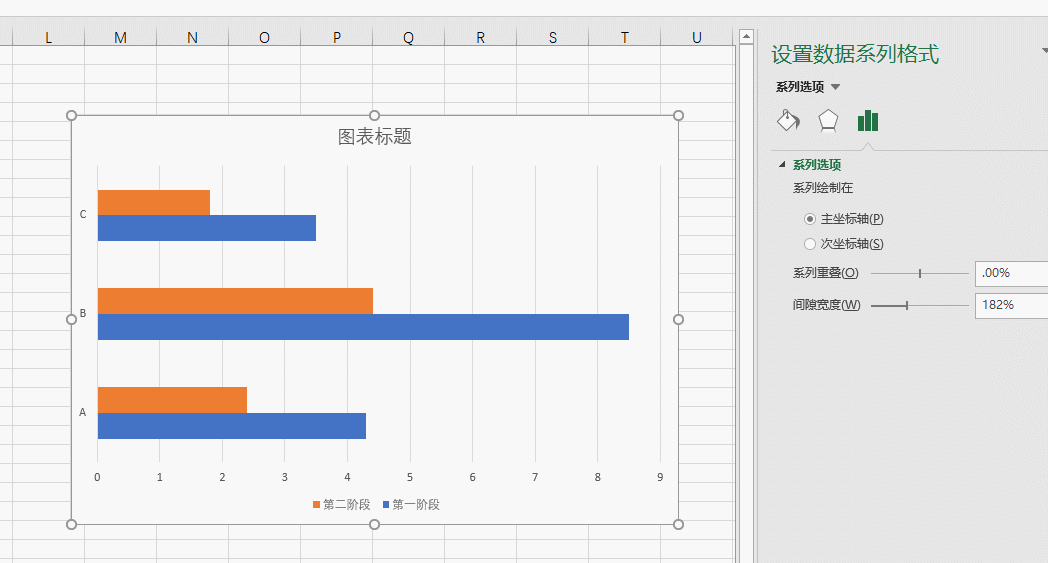Open the Series Options bar chart tab
The width and height of the screenshot is (1048, 563).
coord(868,121)
